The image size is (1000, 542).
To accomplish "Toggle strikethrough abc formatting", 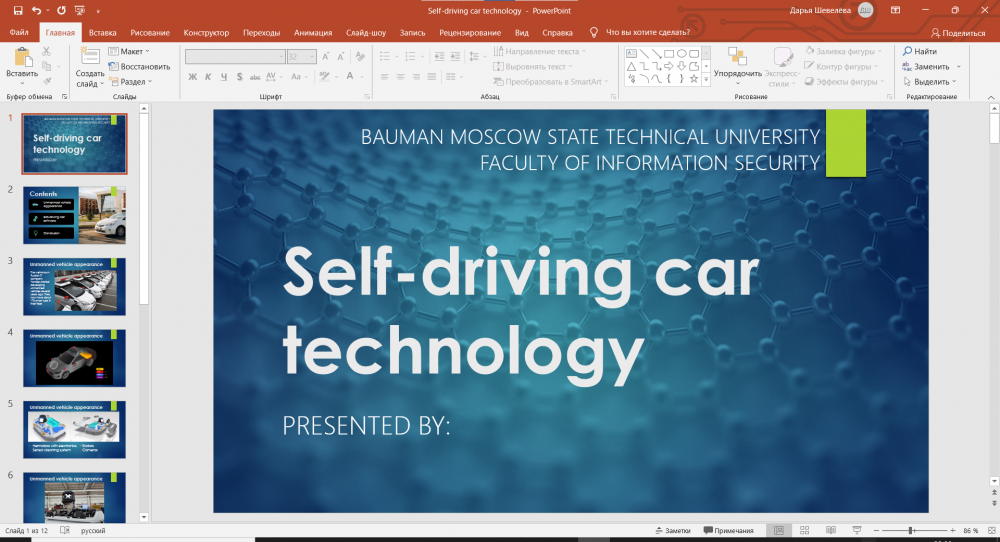I will pos(254,77).
